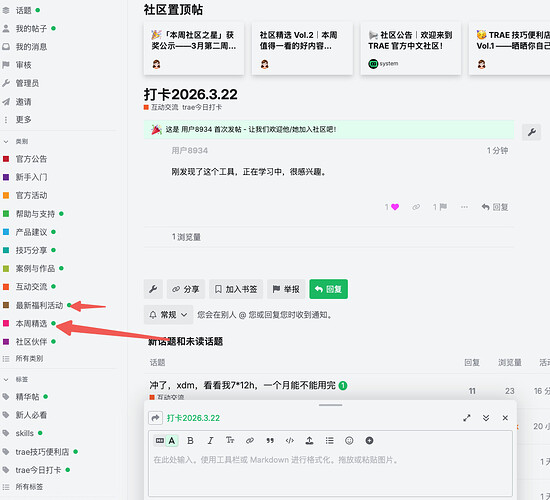The image size is (550, 500).
Task: Insert a blockquote in the composer
Action: pyautogui.click(x=270, y=440)
